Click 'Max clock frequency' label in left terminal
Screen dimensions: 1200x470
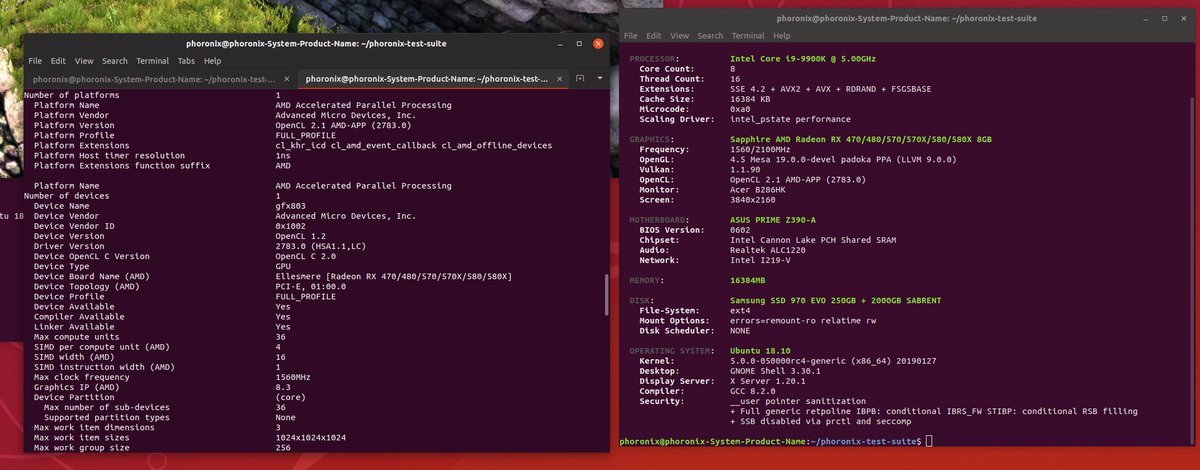(x=82, y=377)
